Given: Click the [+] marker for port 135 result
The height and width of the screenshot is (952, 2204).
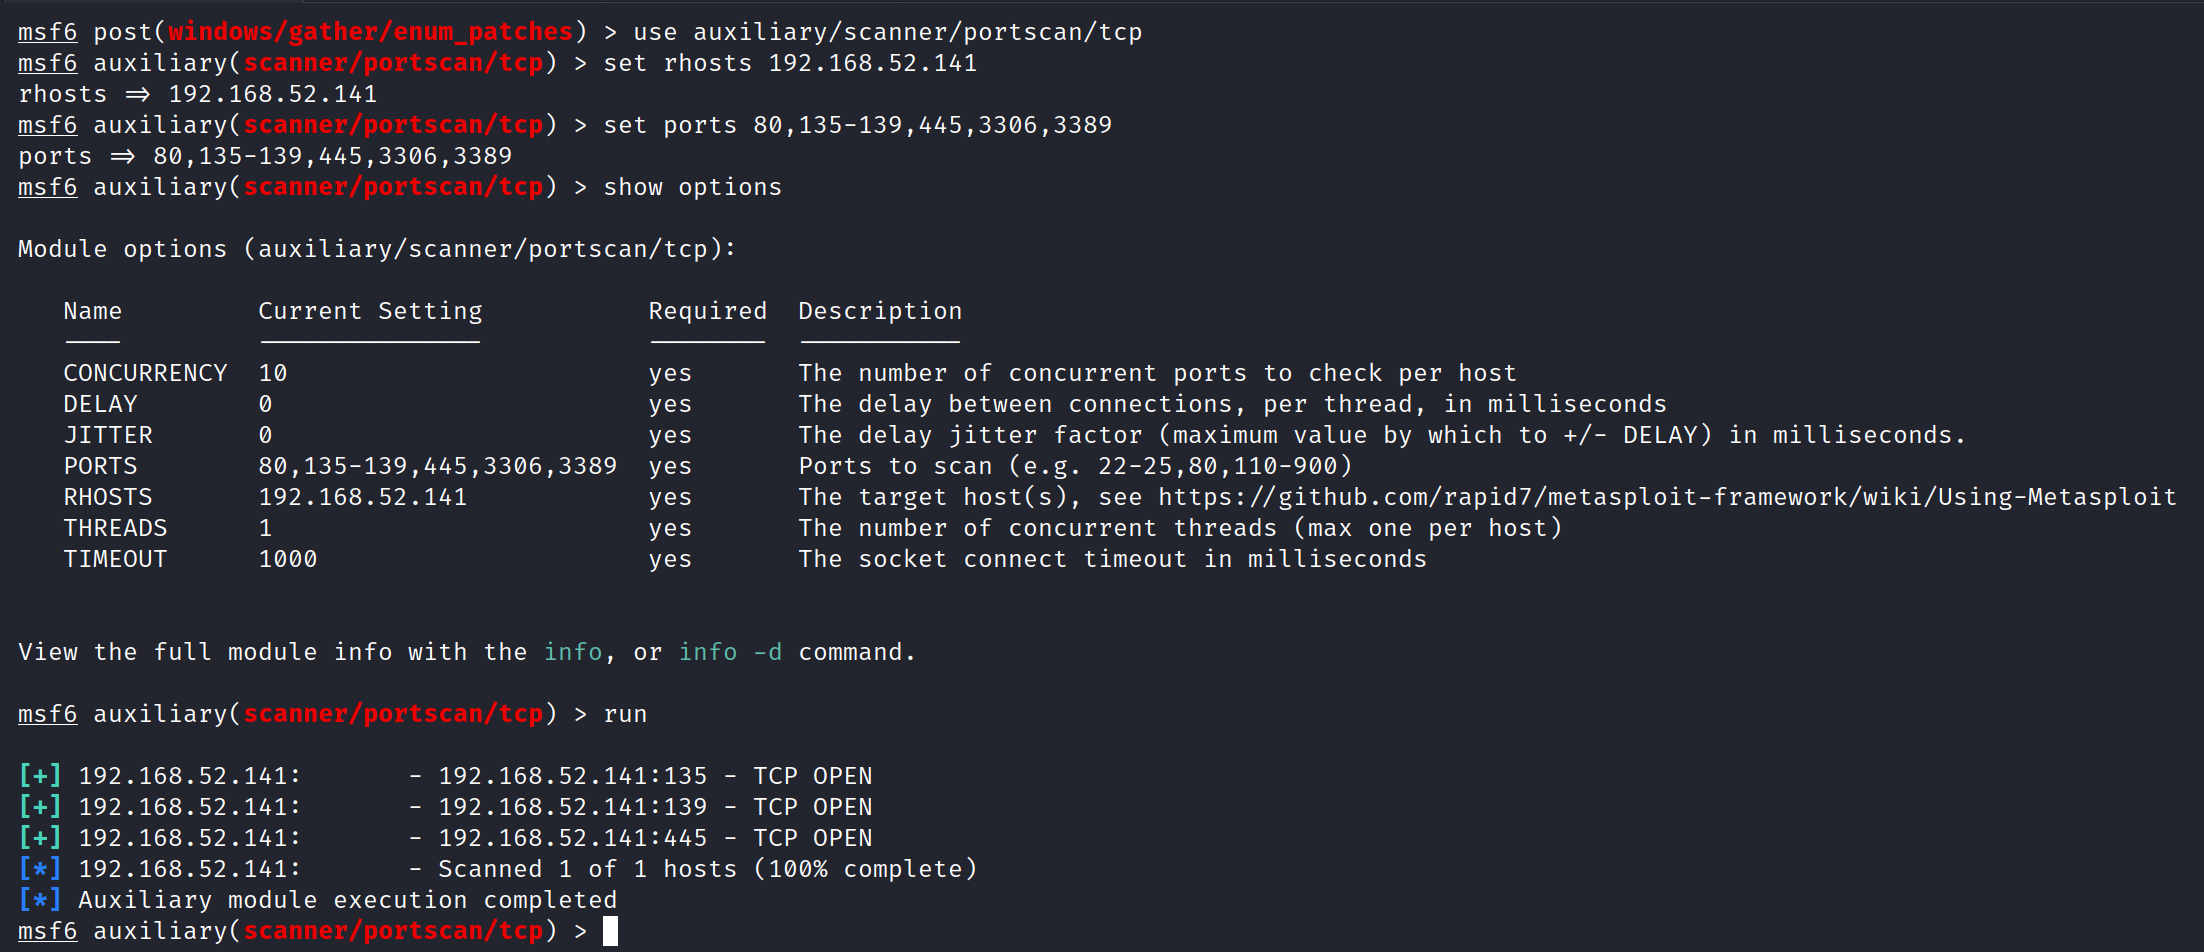Looking at the screenshot, I should coord(40,776).
